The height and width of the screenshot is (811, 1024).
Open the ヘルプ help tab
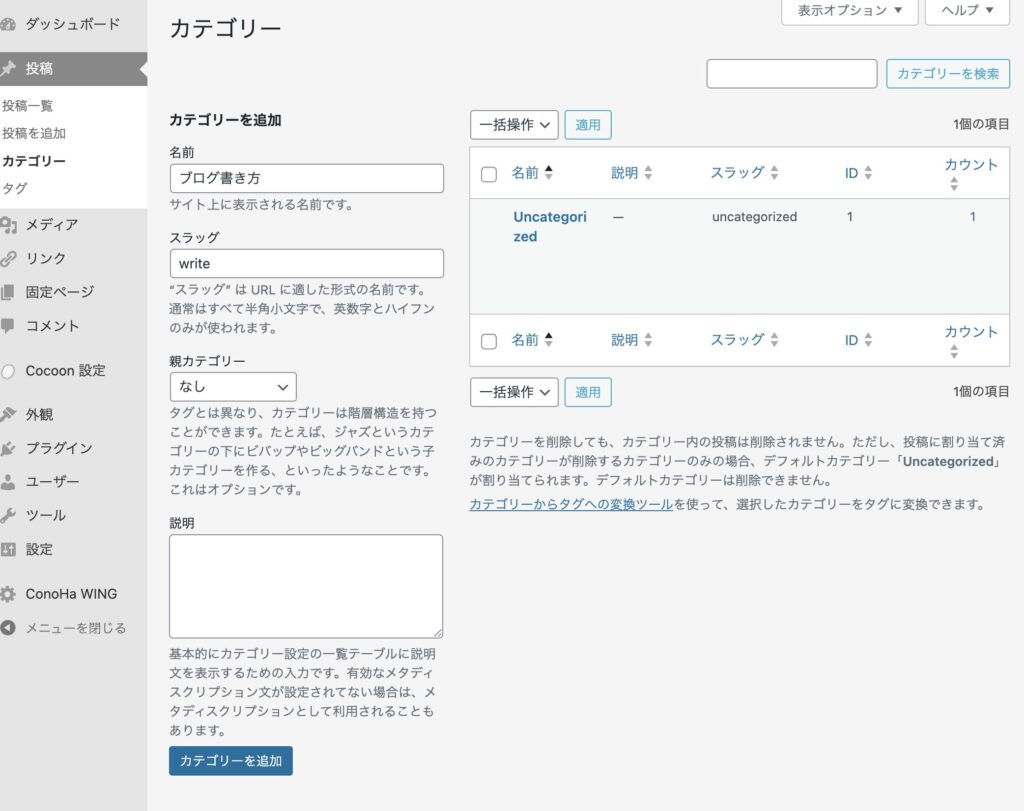pyautogui.click(x=967, y=11)
